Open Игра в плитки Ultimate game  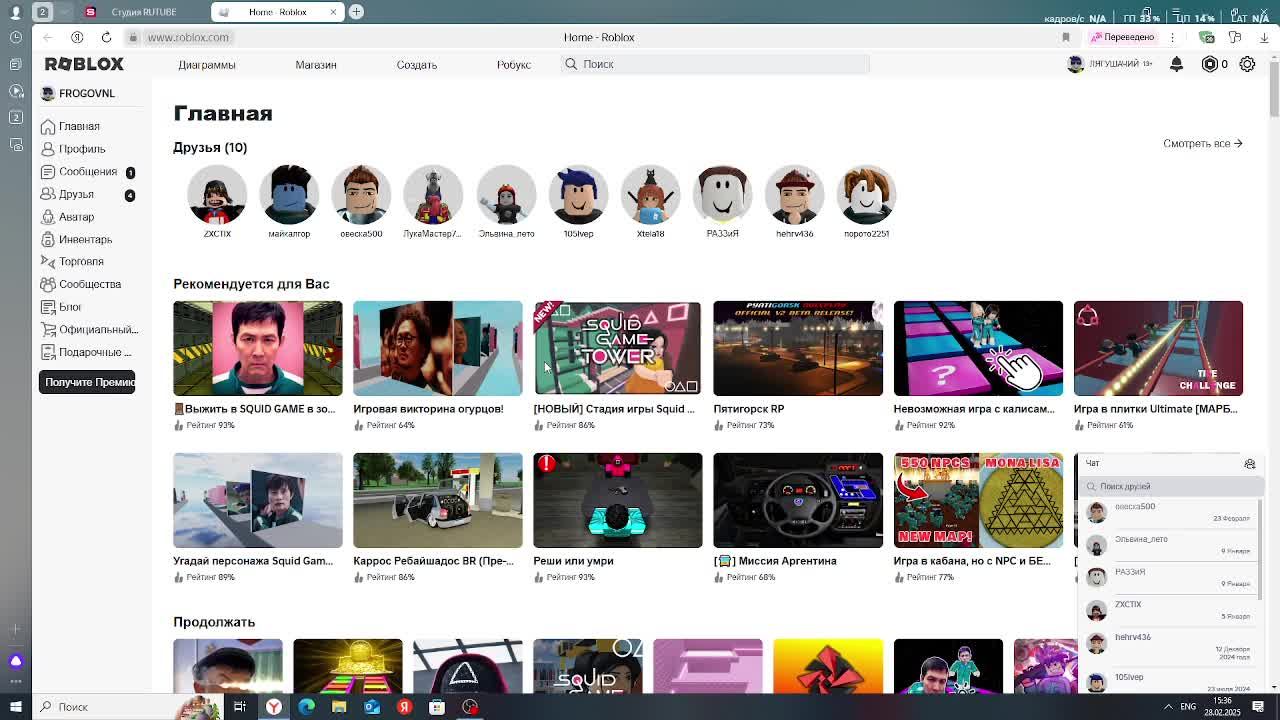tap(1158, 348)
